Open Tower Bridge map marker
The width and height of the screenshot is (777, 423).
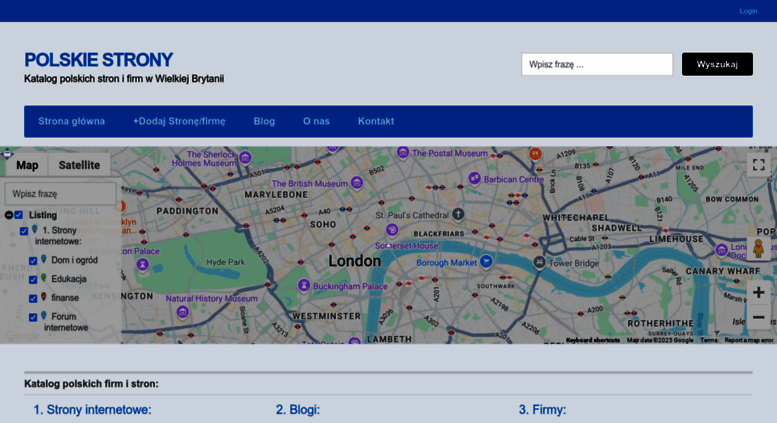(x=539, y=262)
